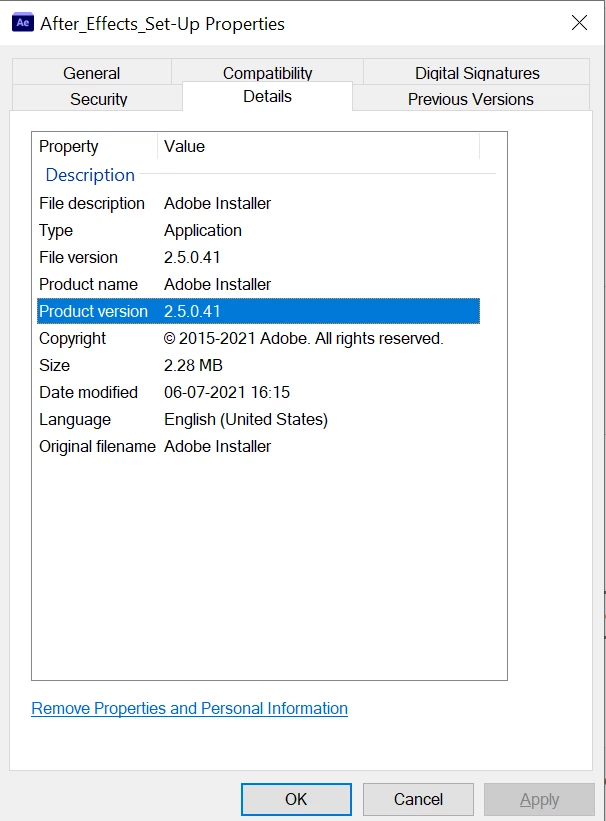Click the Description group heading
606x821 pixels.
pos(90,175)
